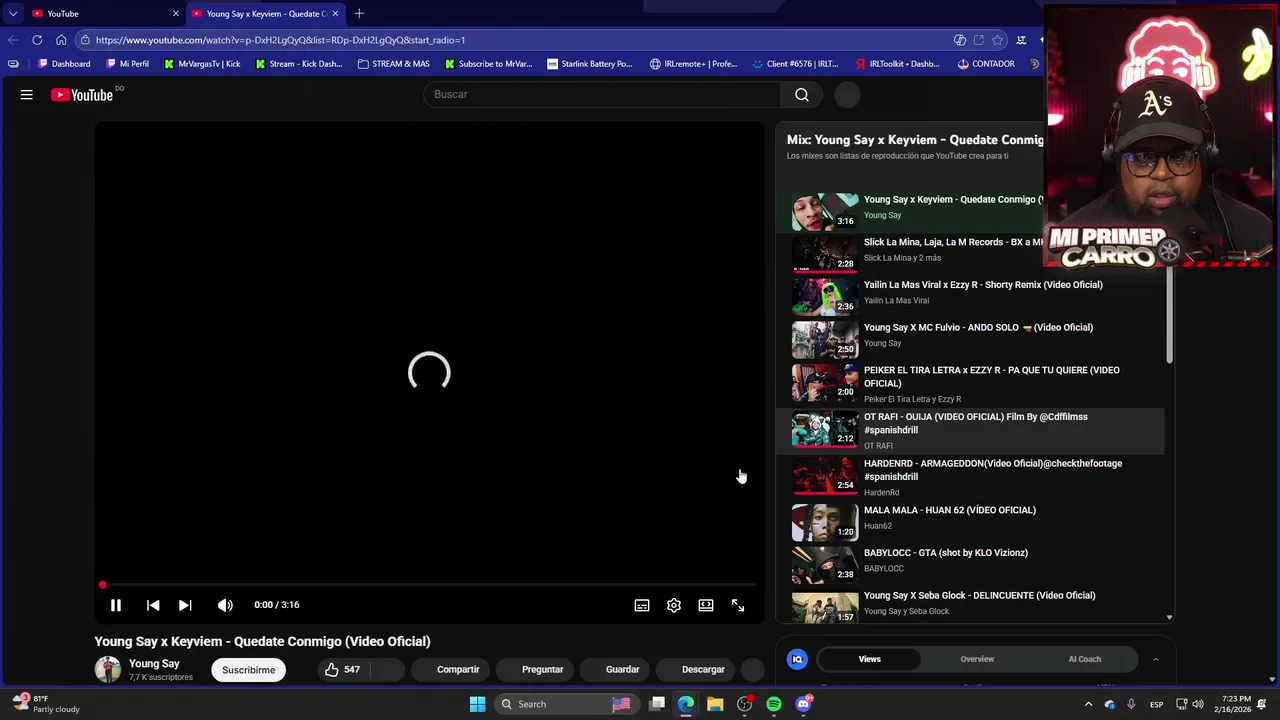Skip to previous video

point(153,605)
